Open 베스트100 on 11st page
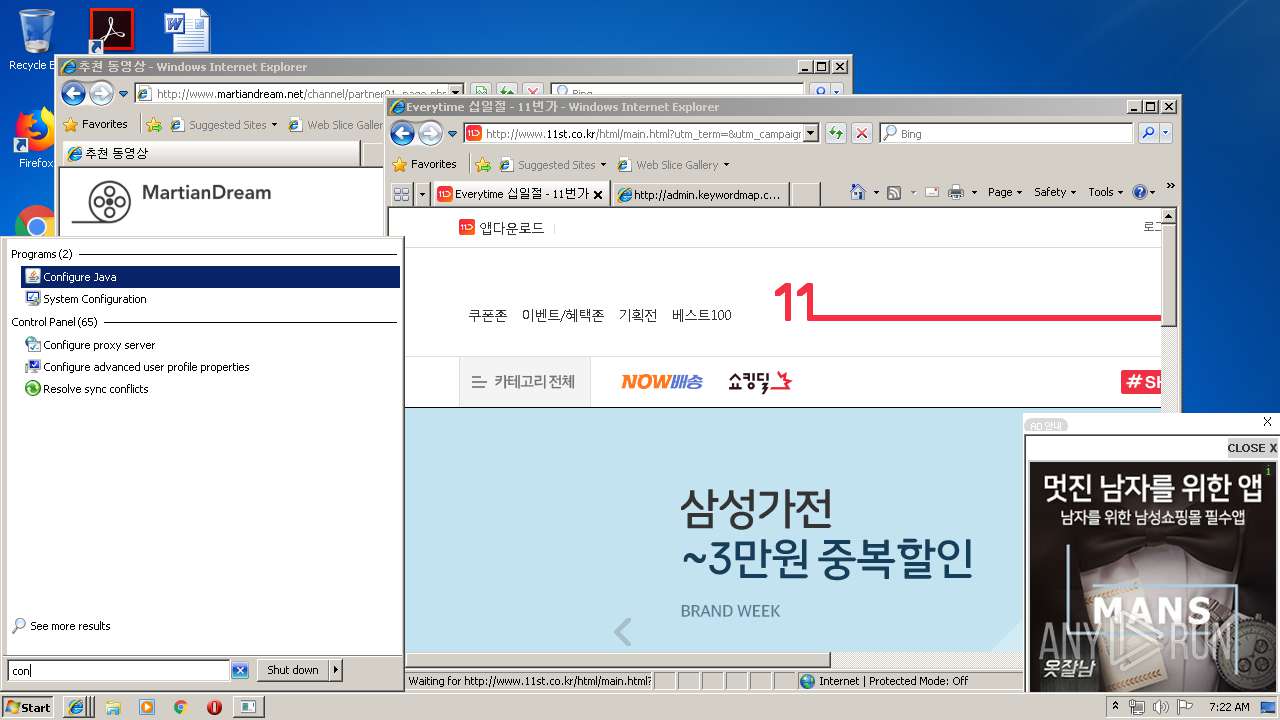Viewport: 1280px width, 720px height. pos(701,315)
